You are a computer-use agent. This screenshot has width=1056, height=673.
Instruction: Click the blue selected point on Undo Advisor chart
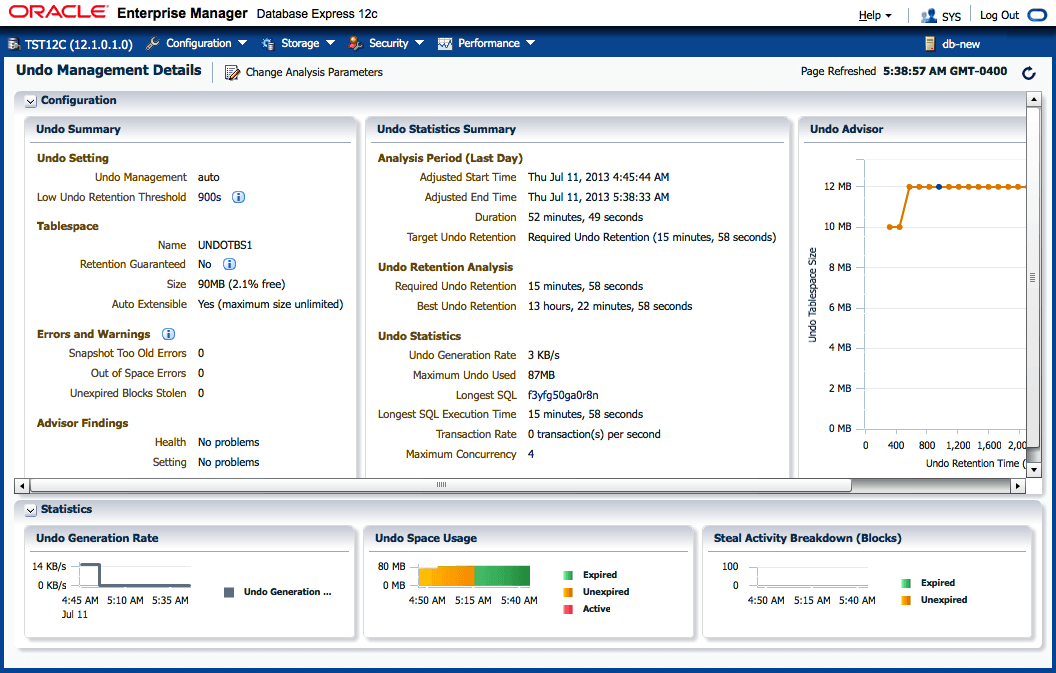[x=939, y=187]
